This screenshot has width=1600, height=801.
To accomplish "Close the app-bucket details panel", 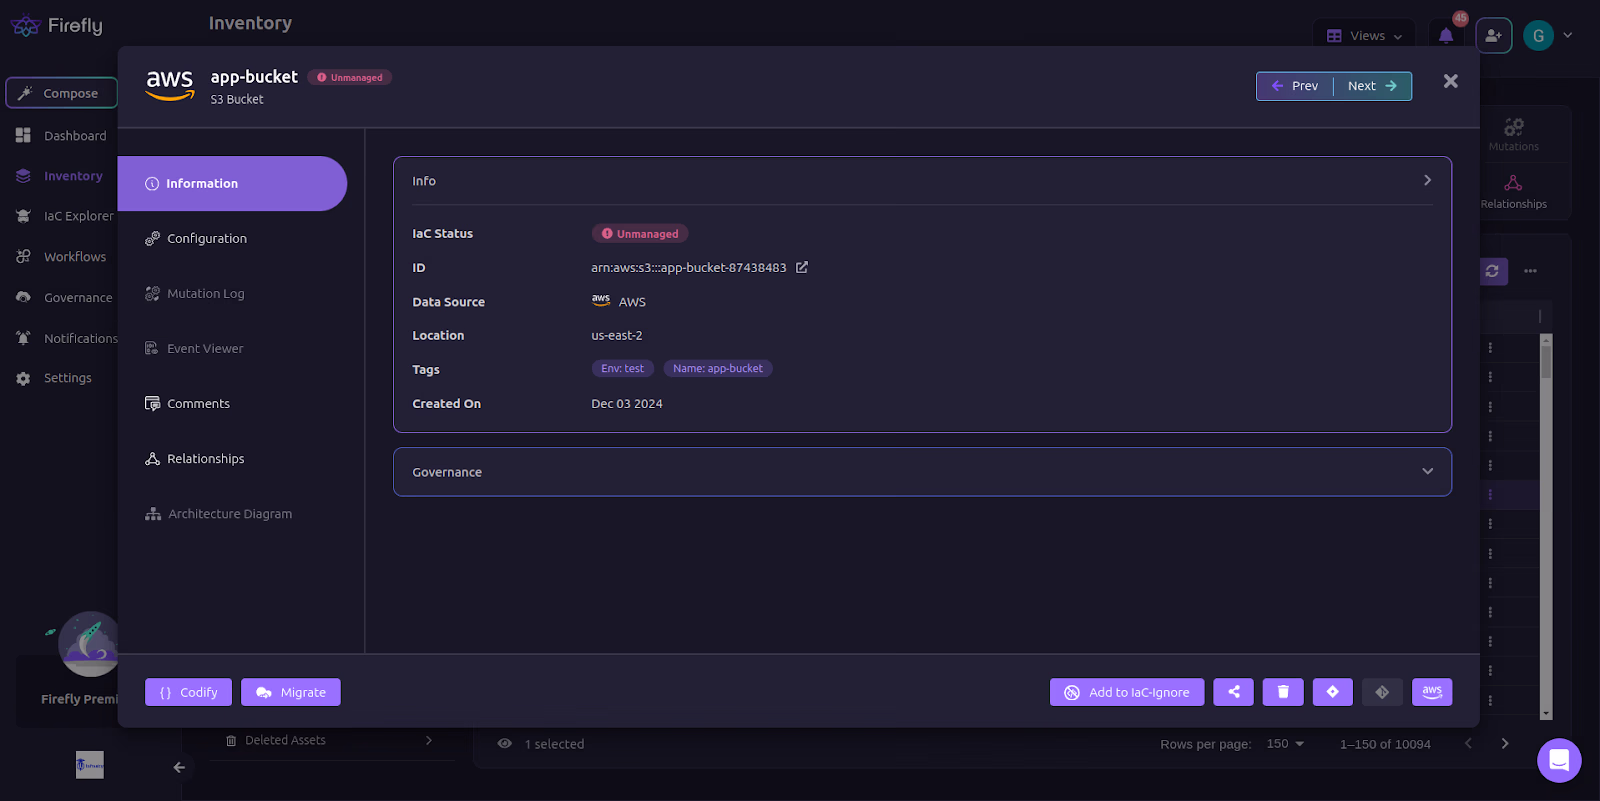I will [x=1451, y=81].
